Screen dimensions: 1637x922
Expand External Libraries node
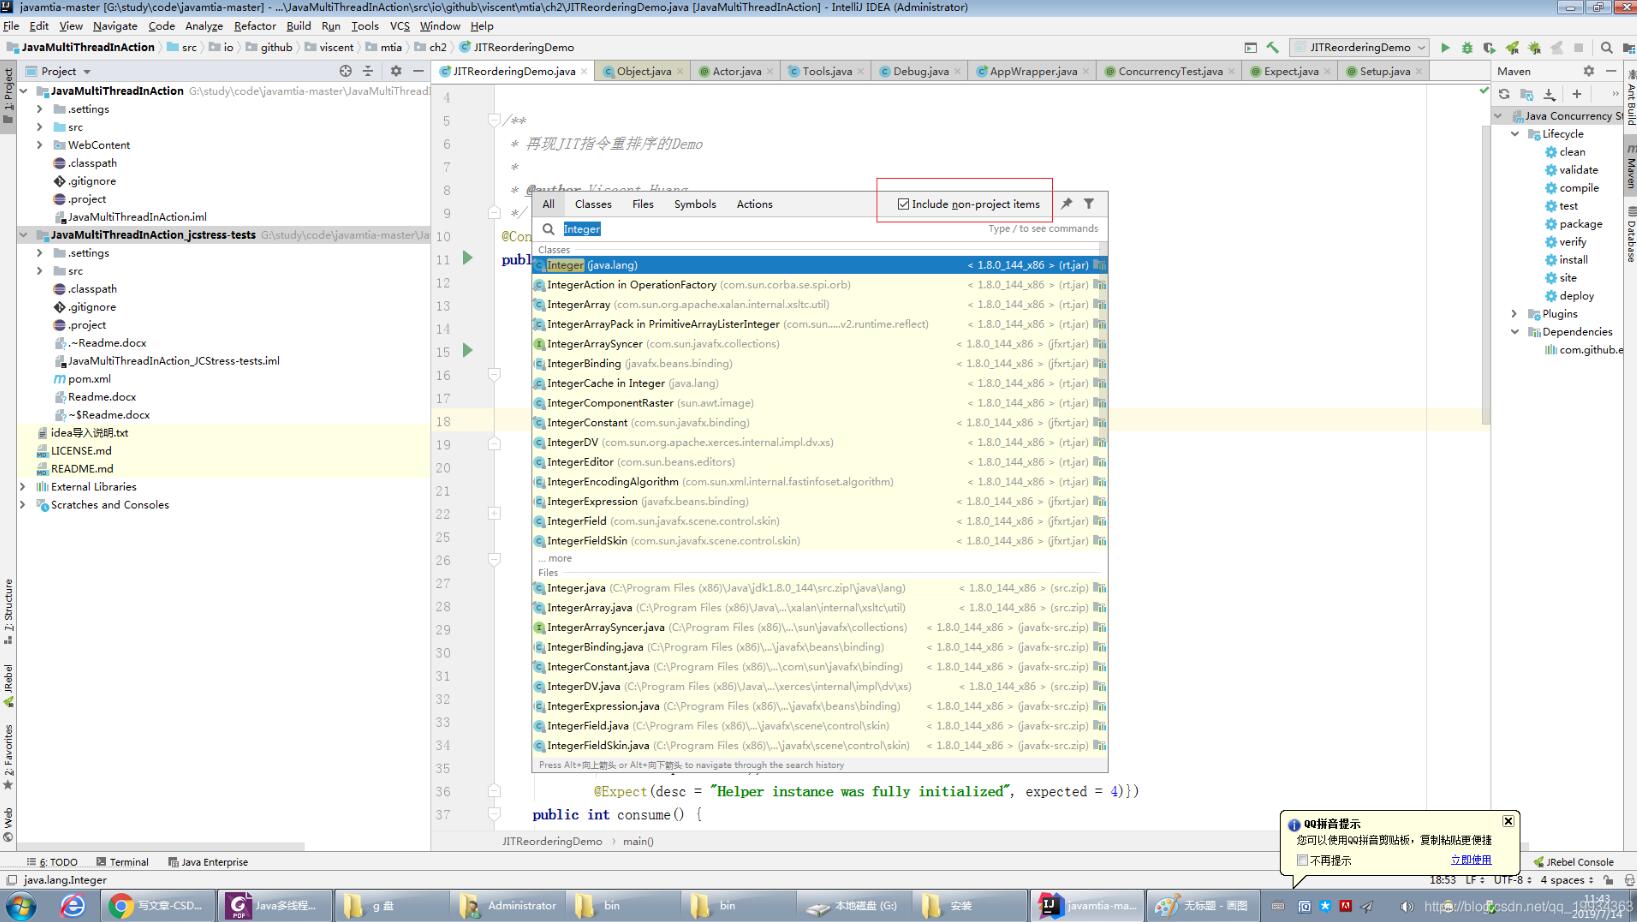[23, 487]
